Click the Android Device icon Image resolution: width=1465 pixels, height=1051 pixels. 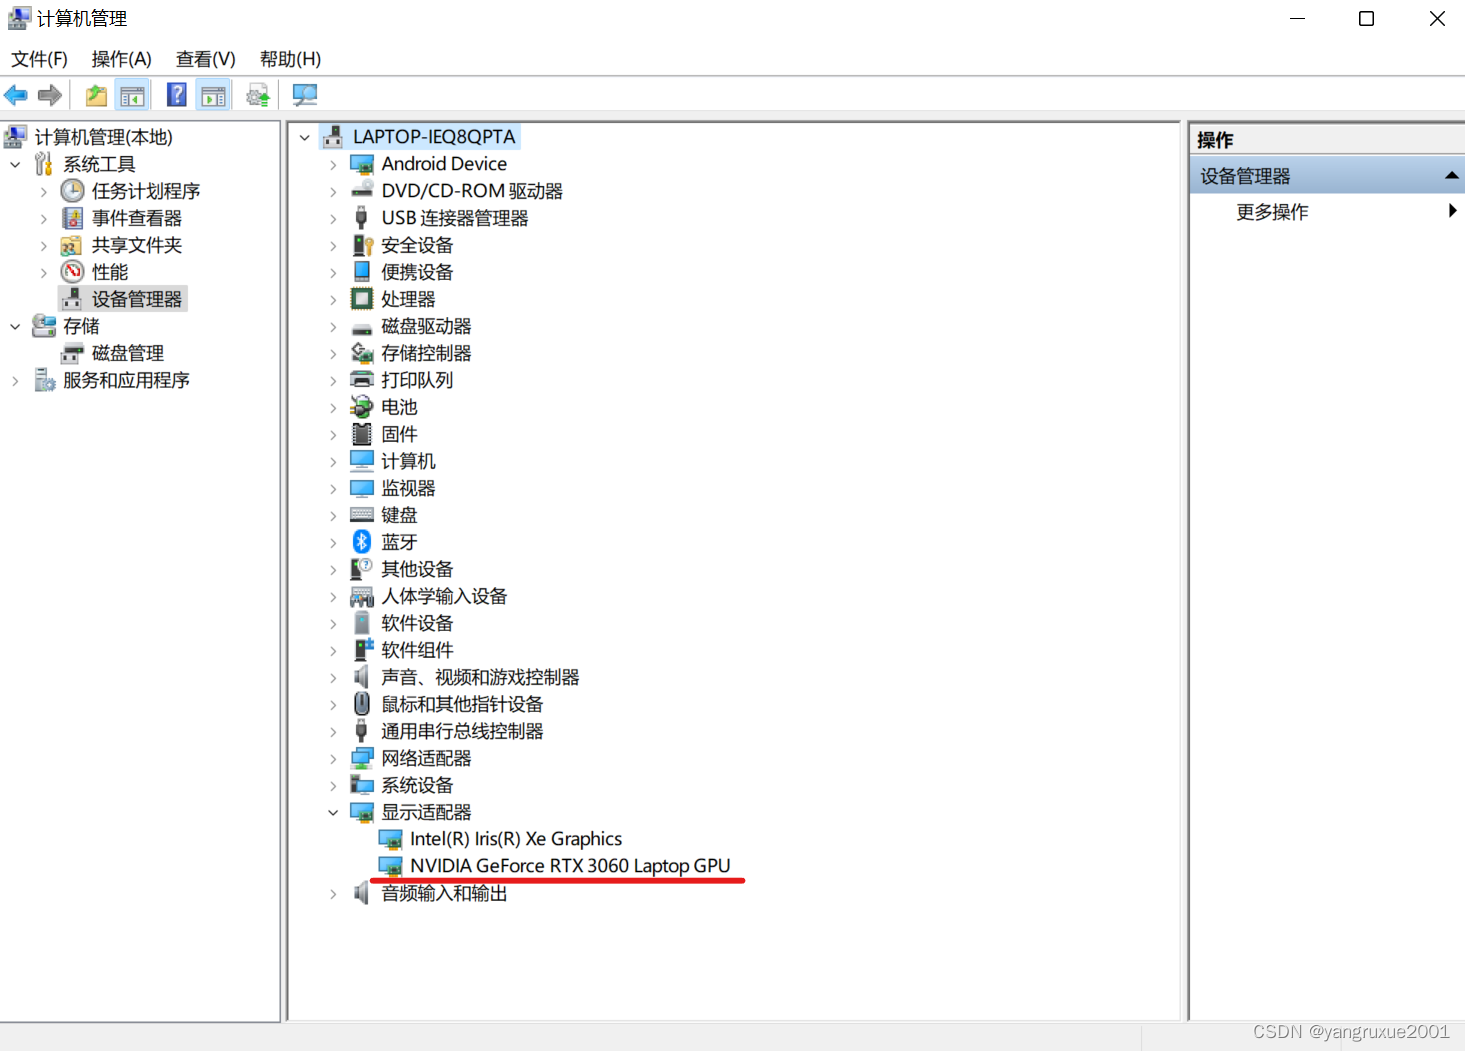tap(362, 164)
